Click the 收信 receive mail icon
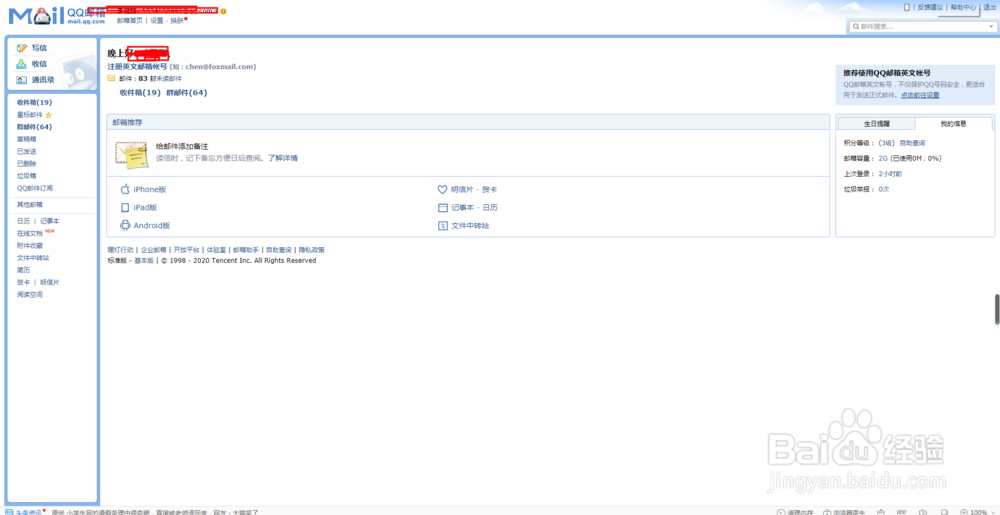1000x515 pixels. tap(22, 64)
